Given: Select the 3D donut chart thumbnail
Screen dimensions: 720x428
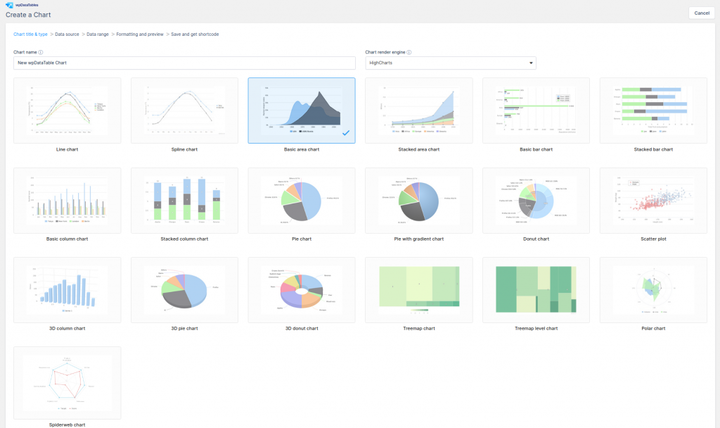Looking at the screenshot, I should [x=302, y=290].
